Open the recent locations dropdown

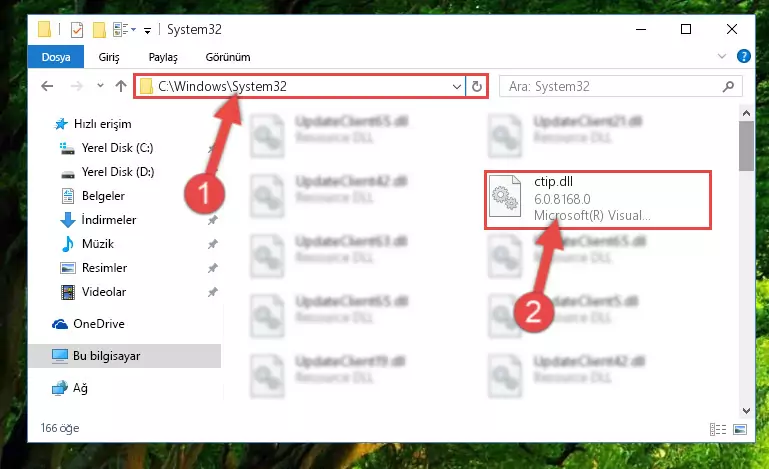click(x=100, y=86)
